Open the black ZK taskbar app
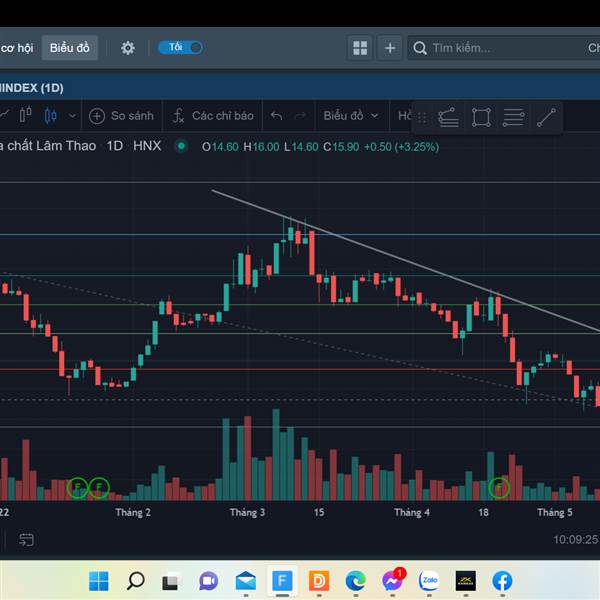600x600 pixels. (x=466, y=581)
